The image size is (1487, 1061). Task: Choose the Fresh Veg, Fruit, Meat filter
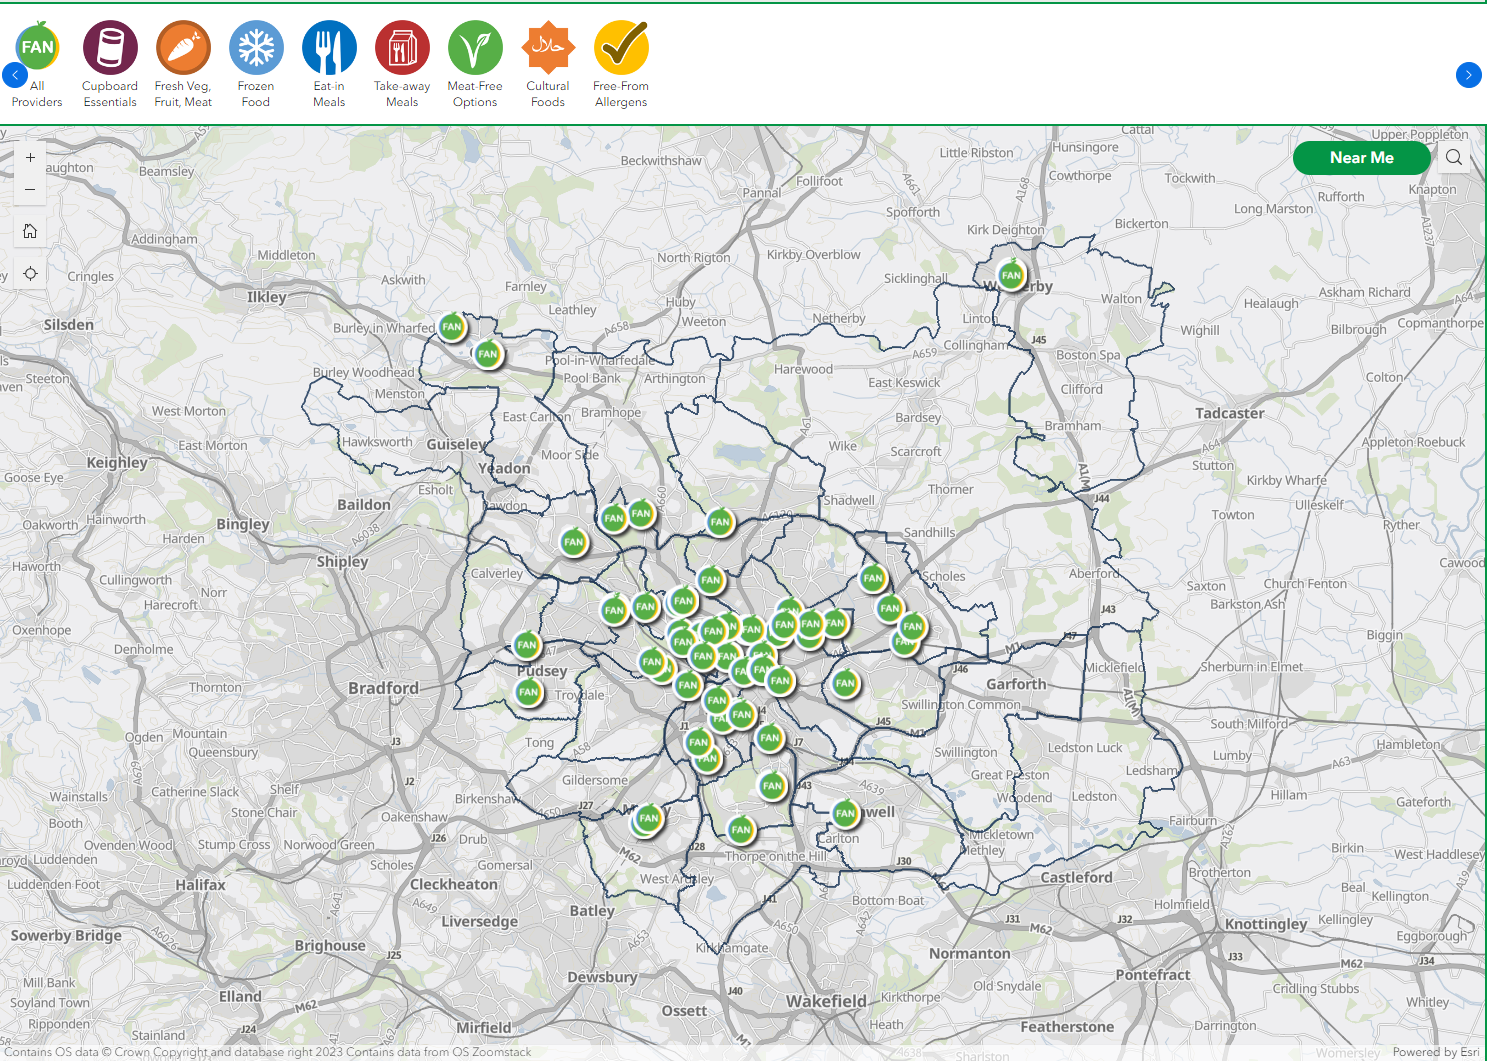183,48
